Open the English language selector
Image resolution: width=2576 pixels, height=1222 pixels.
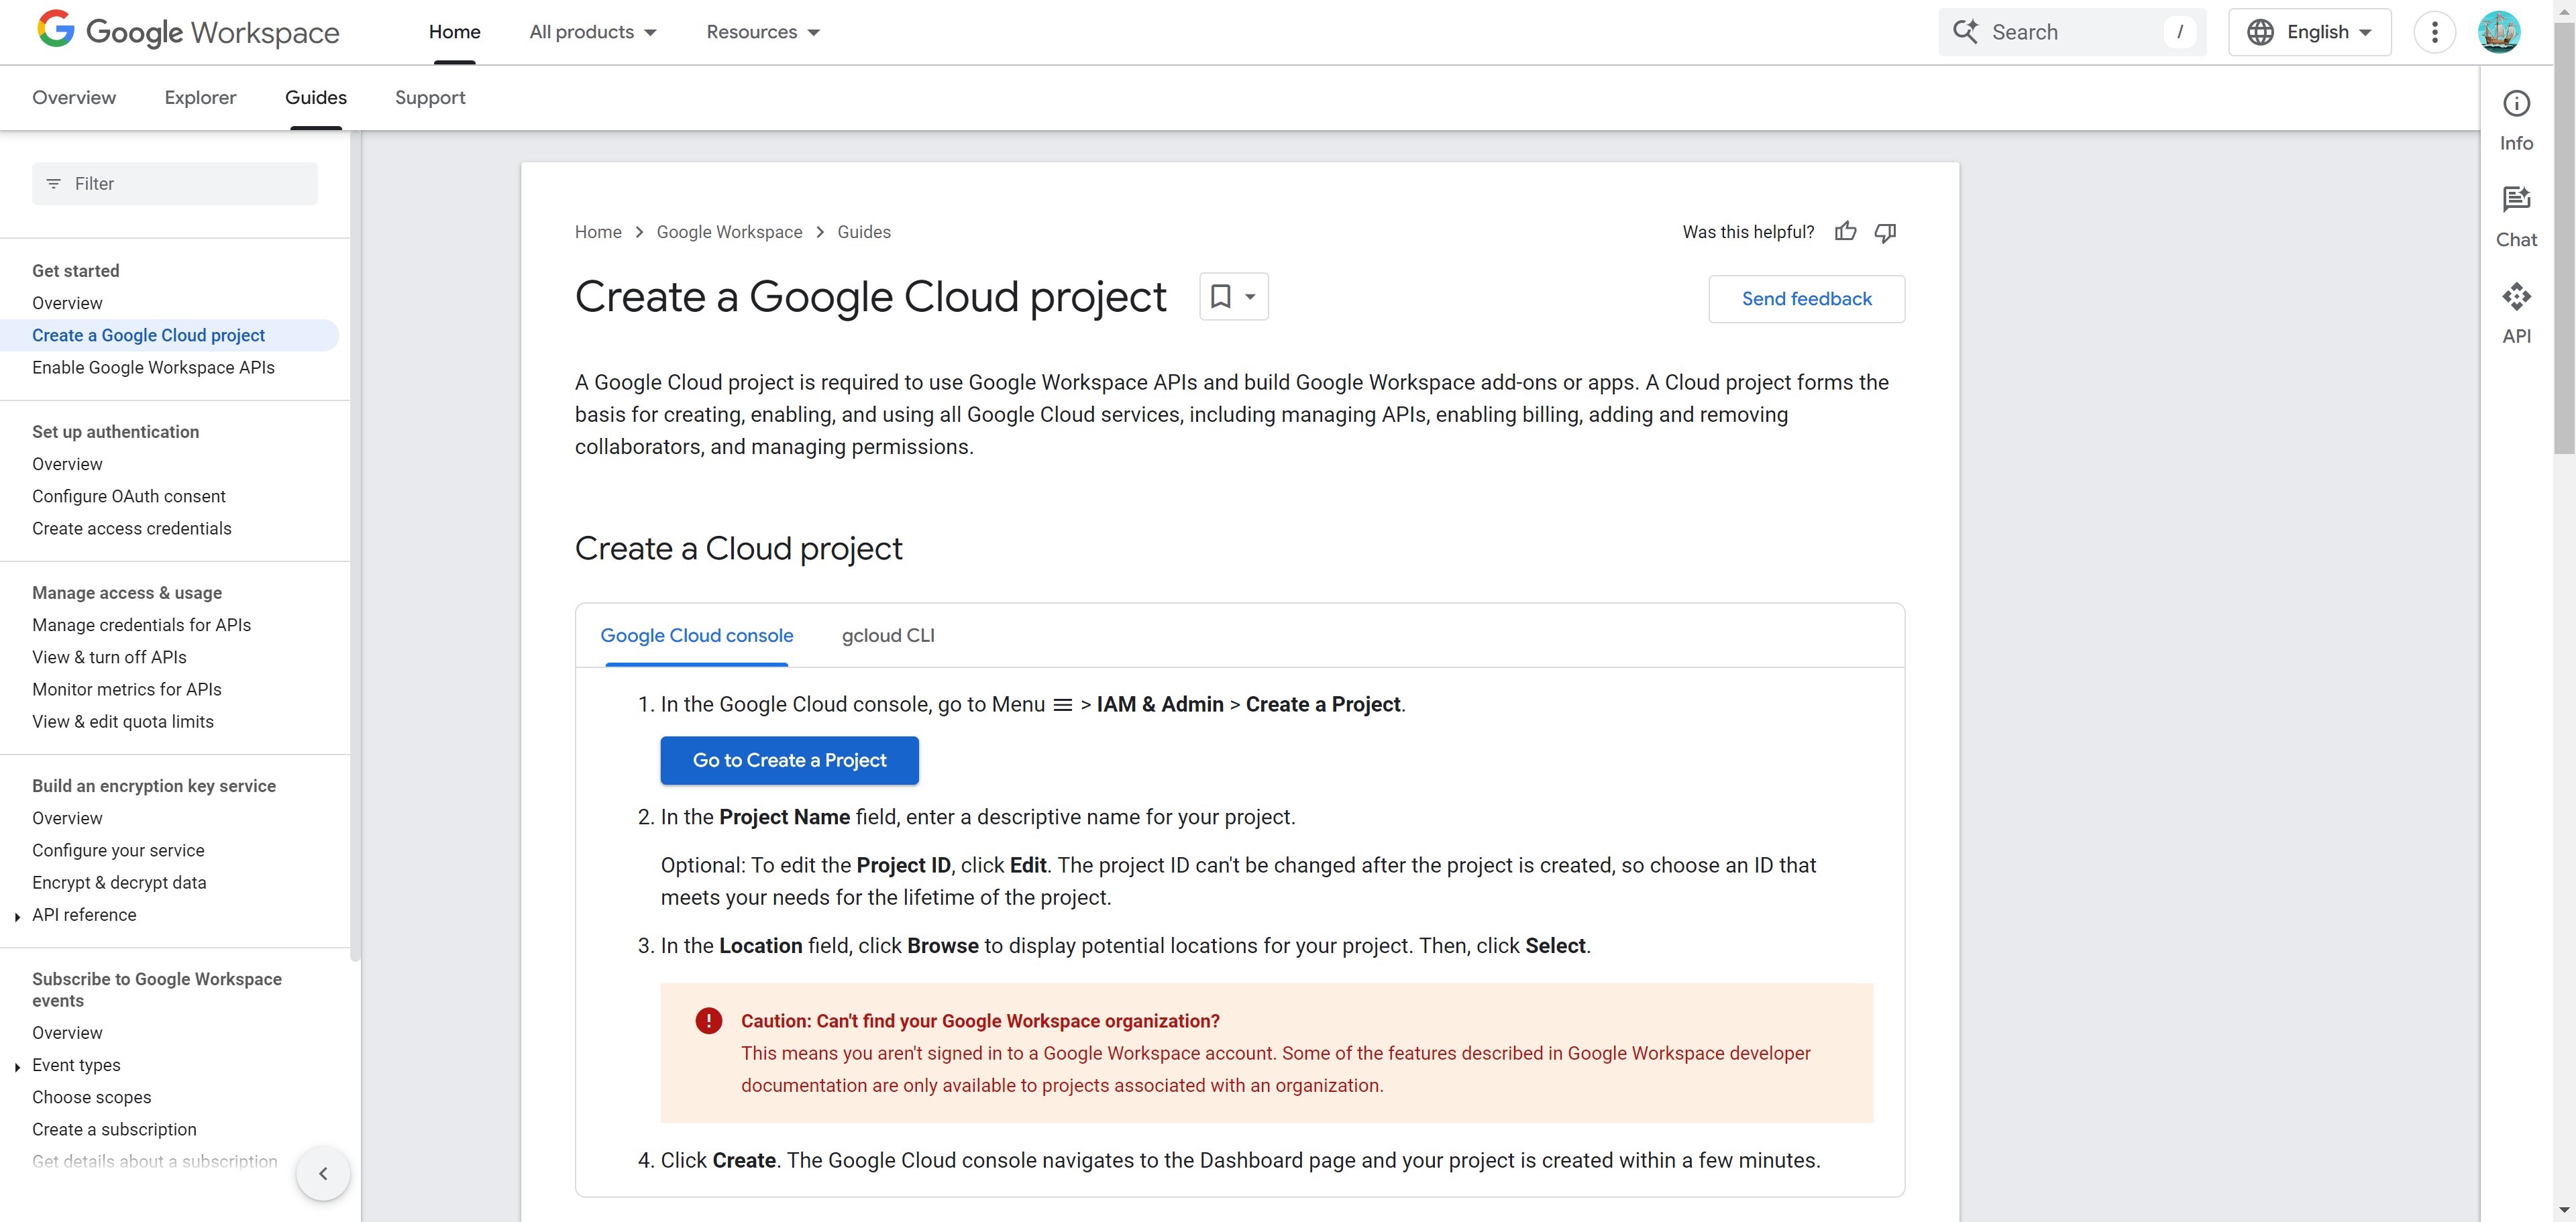click(x=2310, y=32)
